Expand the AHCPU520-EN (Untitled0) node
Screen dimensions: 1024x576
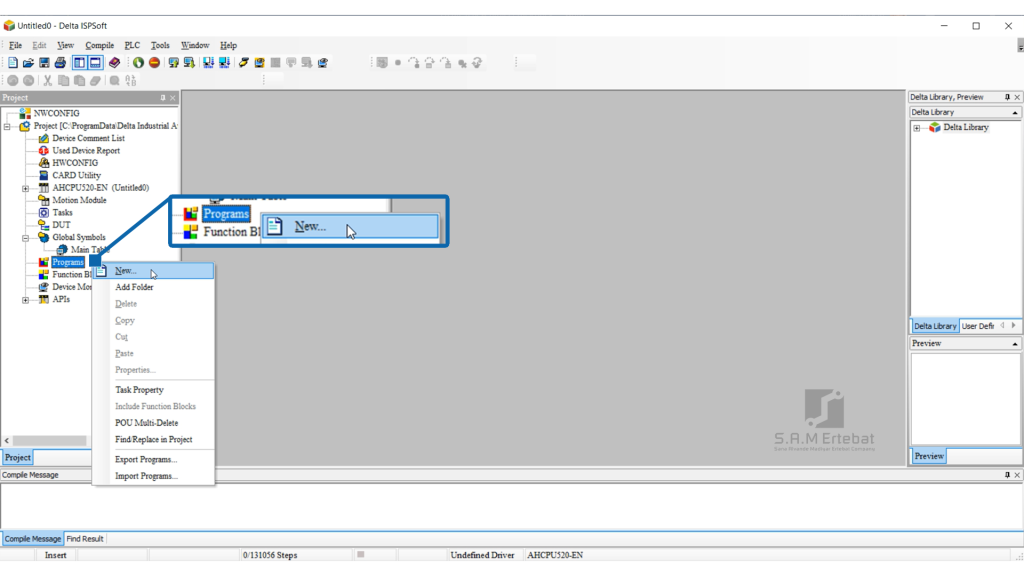(x=25, y=188)
